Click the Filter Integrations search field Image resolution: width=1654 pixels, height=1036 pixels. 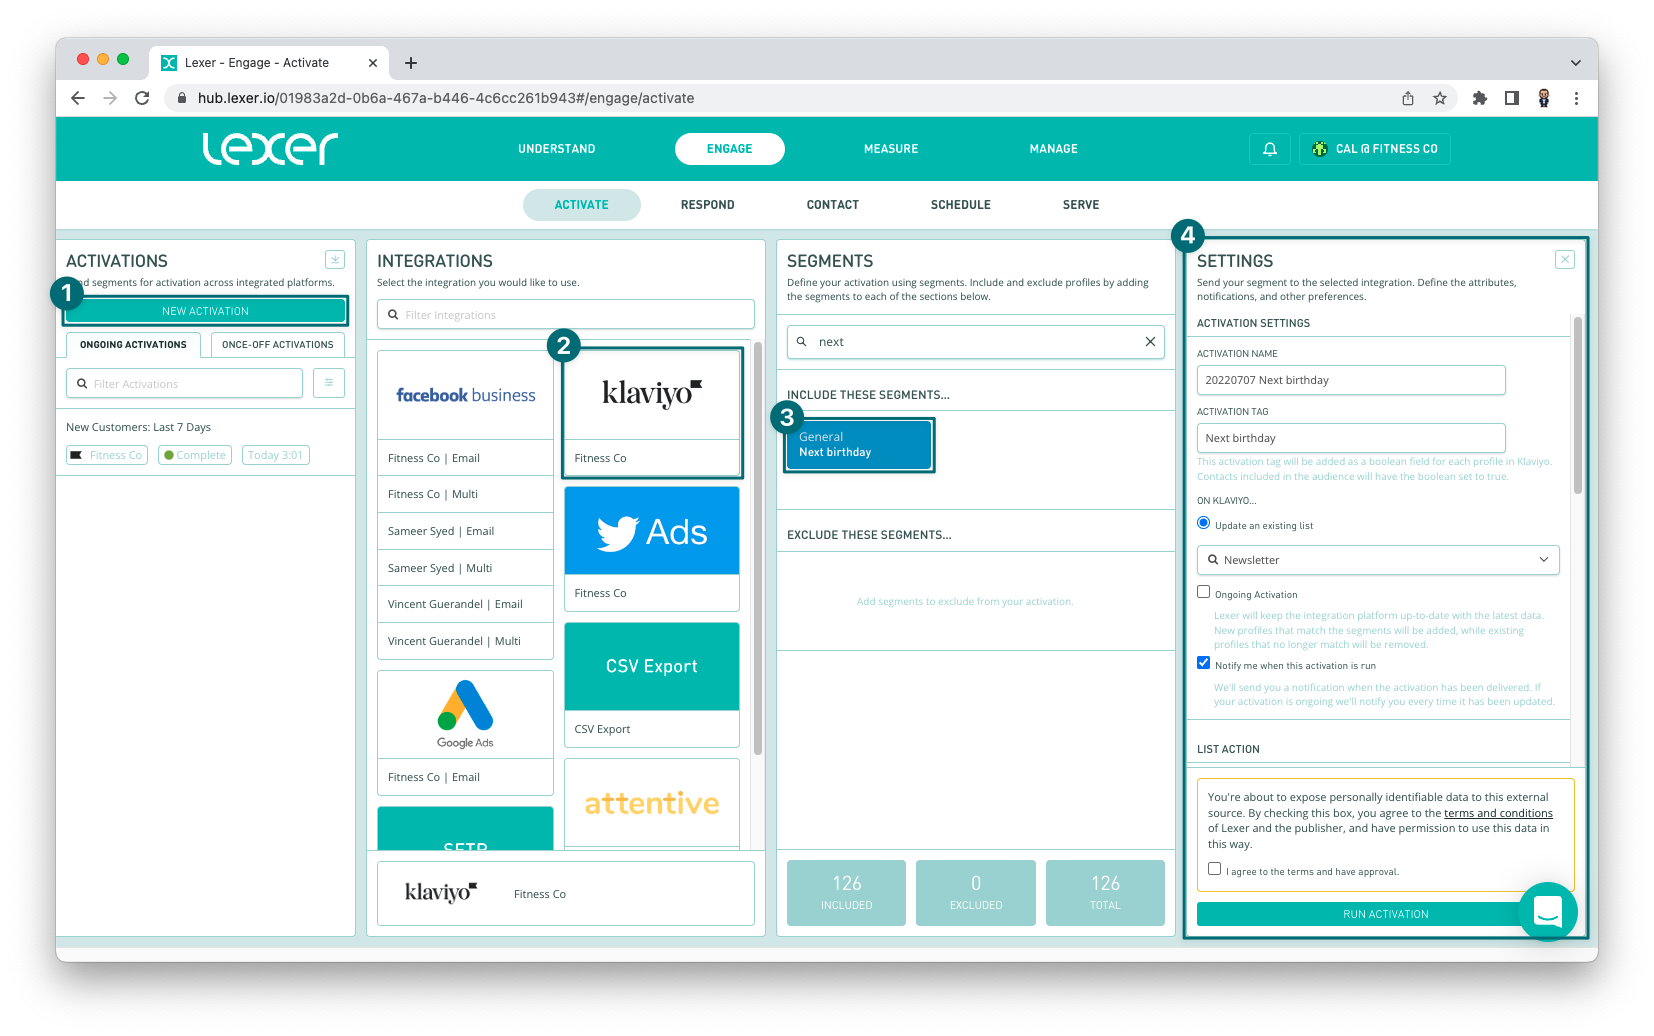click(x=566, y=314)
